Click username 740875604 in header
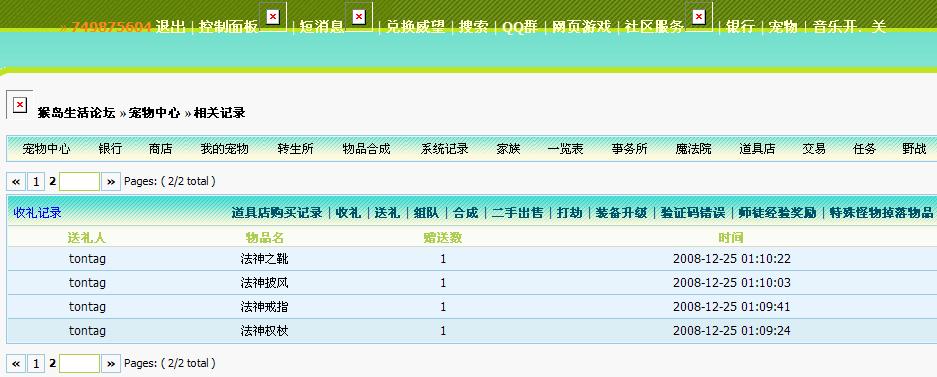This screenshot has height=377, width=937. (111, 27)
